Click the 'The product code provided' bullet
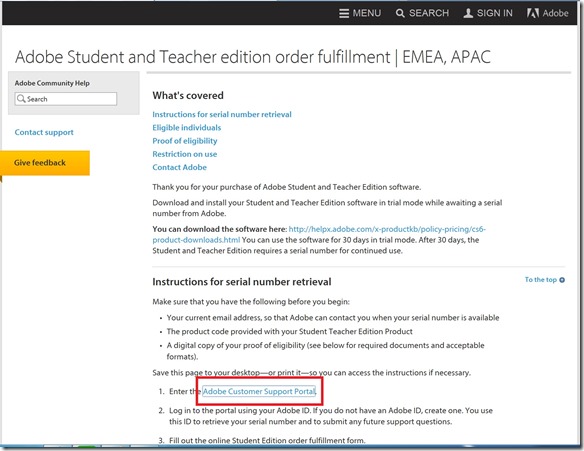Screen dimensions: 584x451 pos(289,331)
